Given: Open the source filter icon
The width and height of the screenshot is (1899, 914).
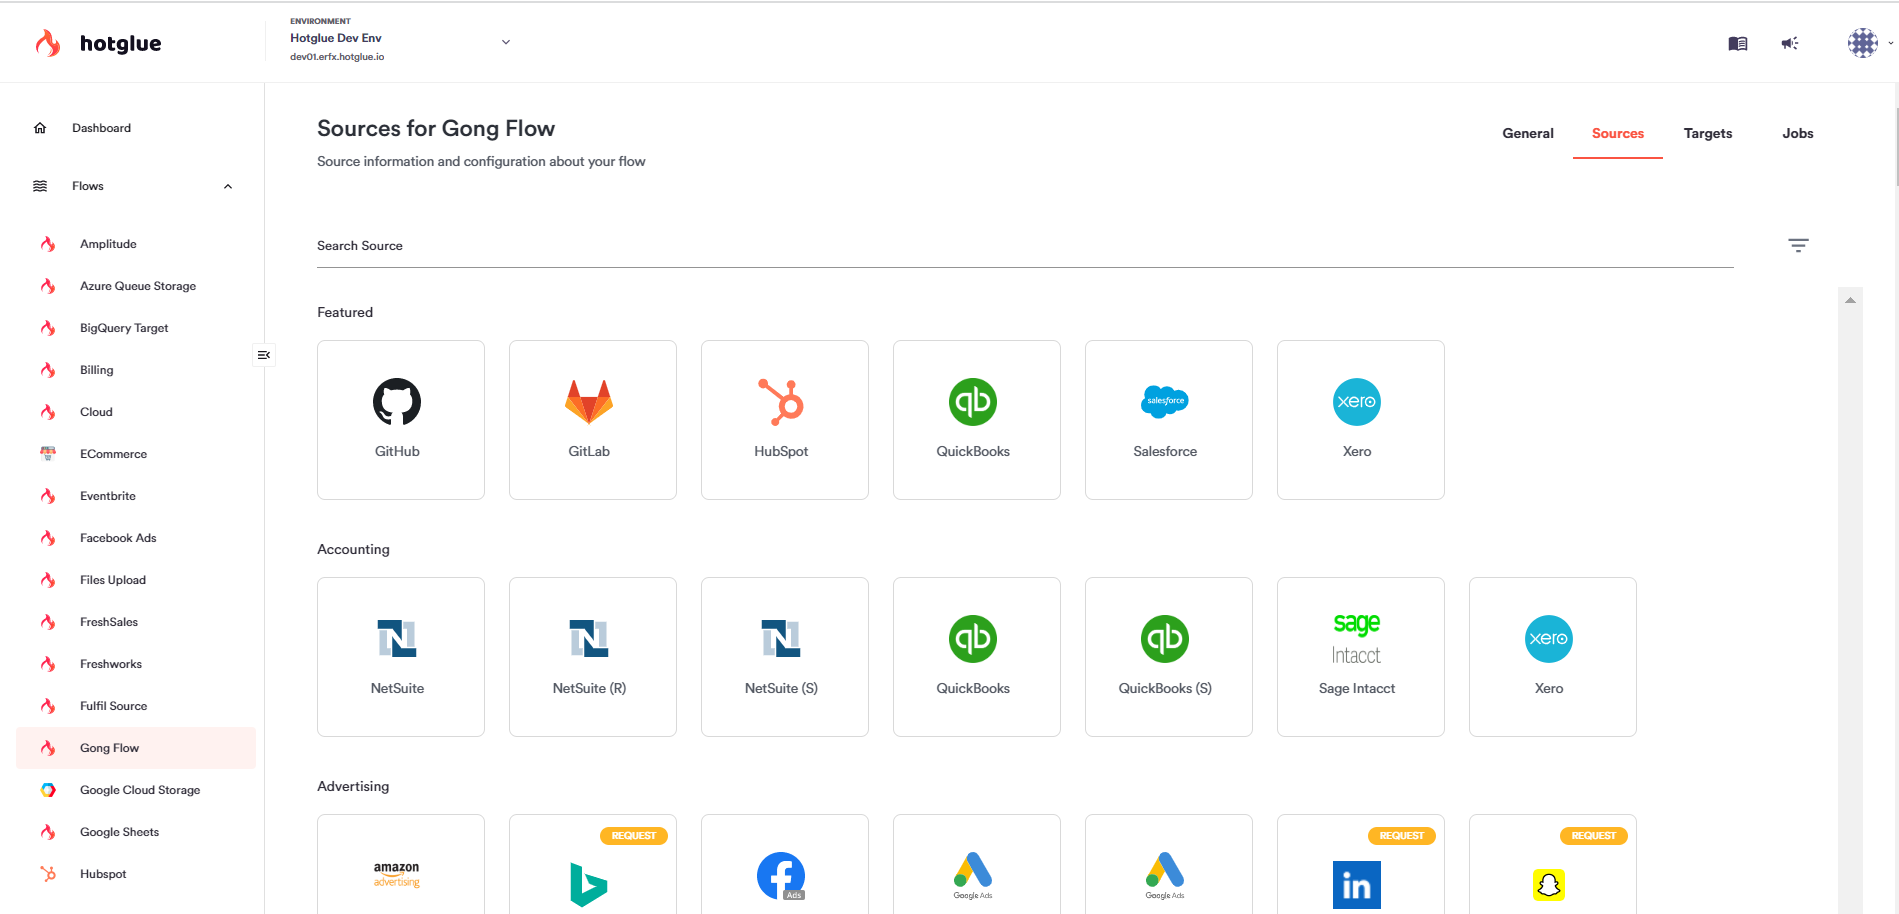Looking at the screenshot, I should pyautogui.click(x=1798, y=245).
